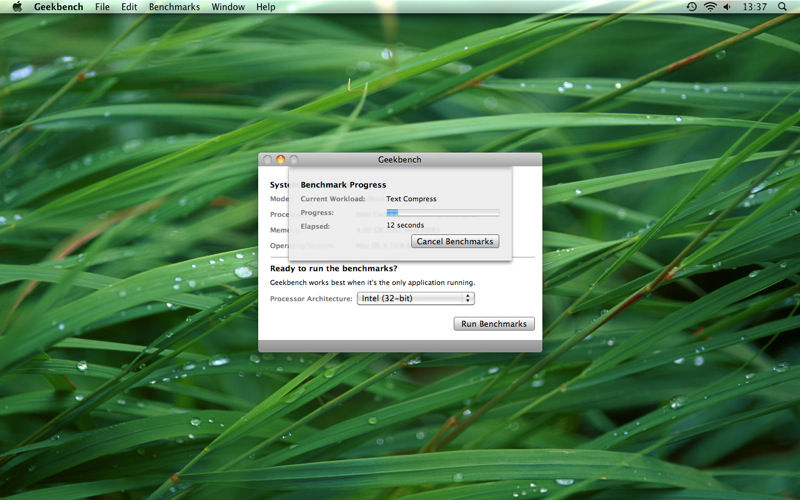Click the Progress label in the sheet

coord(317,212)
